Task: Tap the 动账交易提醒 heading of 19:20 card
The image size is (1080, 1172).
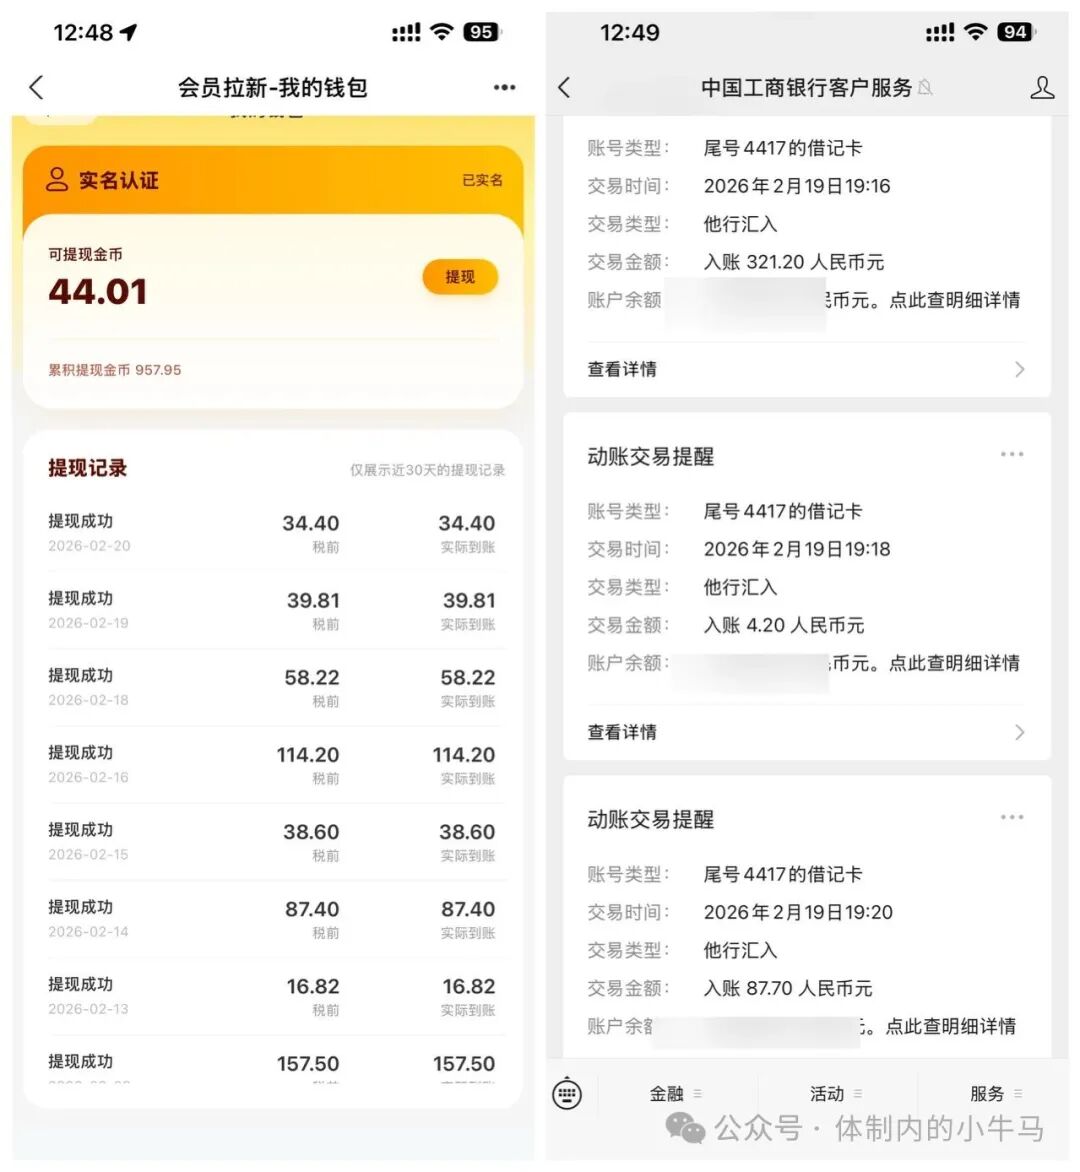Action: 650,819
